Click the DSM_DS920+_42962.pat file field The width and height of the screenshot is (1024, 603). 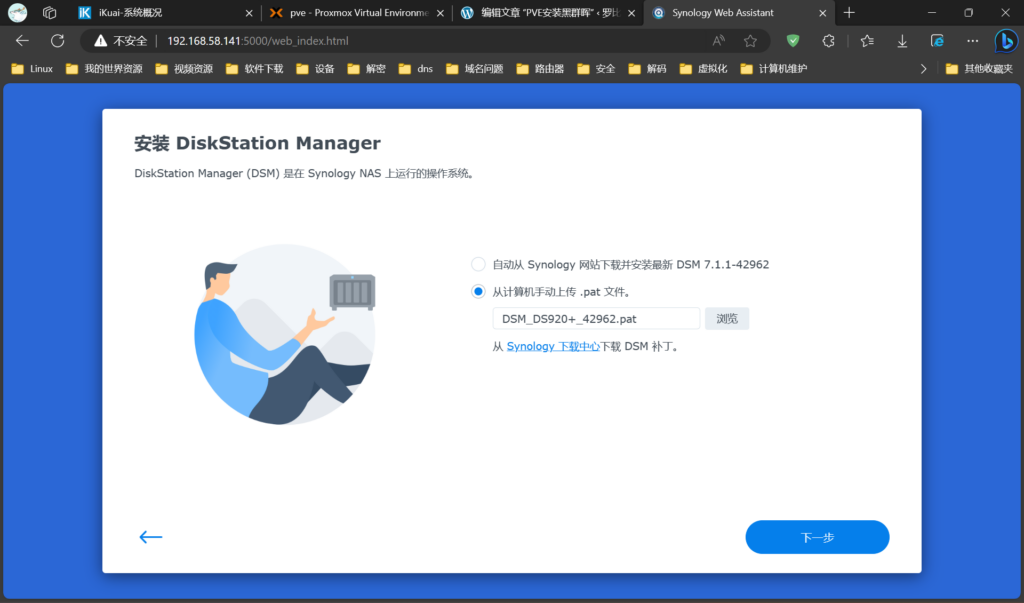[x=596, y=319]
